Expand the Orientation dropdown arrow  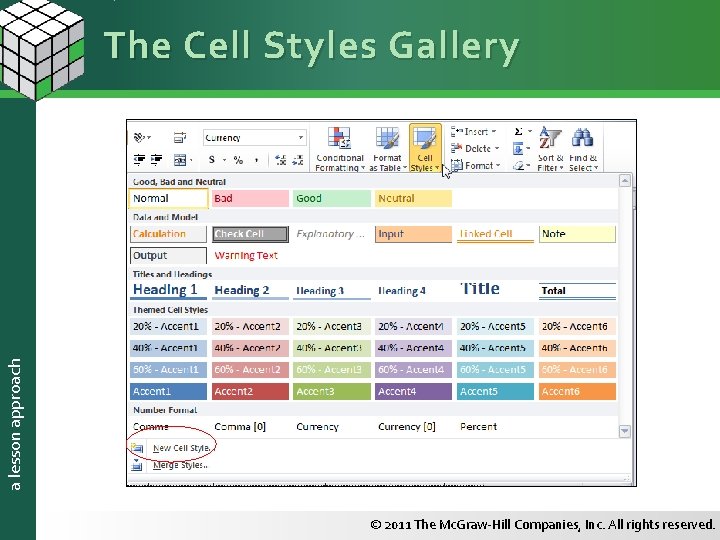pyautogui.click(x=149, y=137)
